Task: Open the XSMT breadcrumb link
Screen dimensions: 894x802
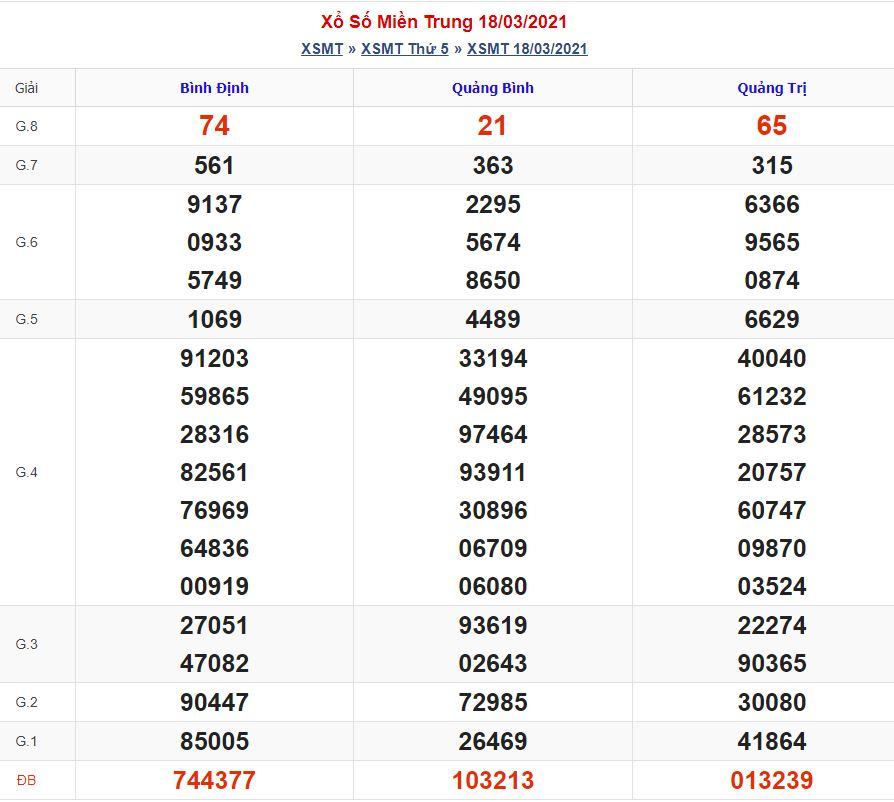Action: (x=322, y=49)
